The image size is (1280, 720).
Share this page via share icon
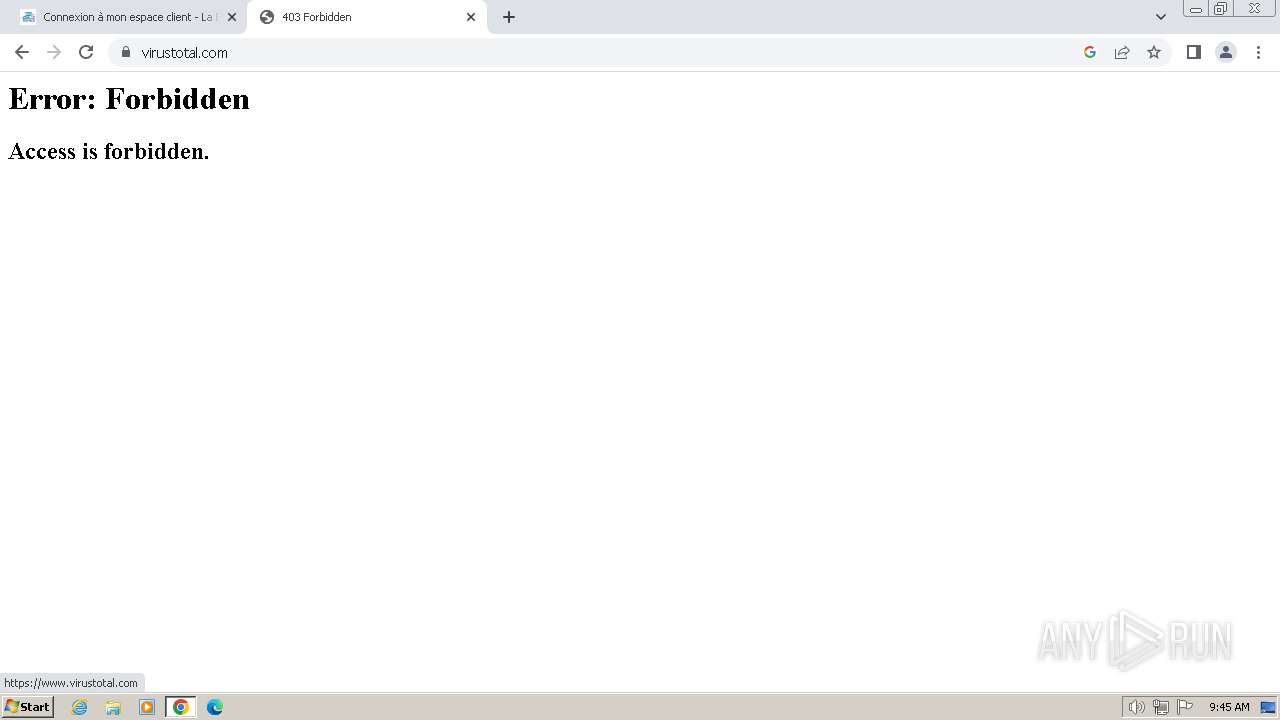1122,52
